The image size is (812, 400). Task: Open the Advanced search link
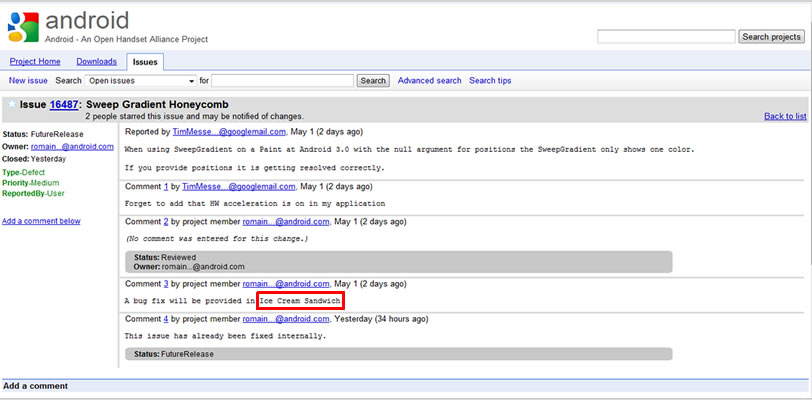[429, 80]
